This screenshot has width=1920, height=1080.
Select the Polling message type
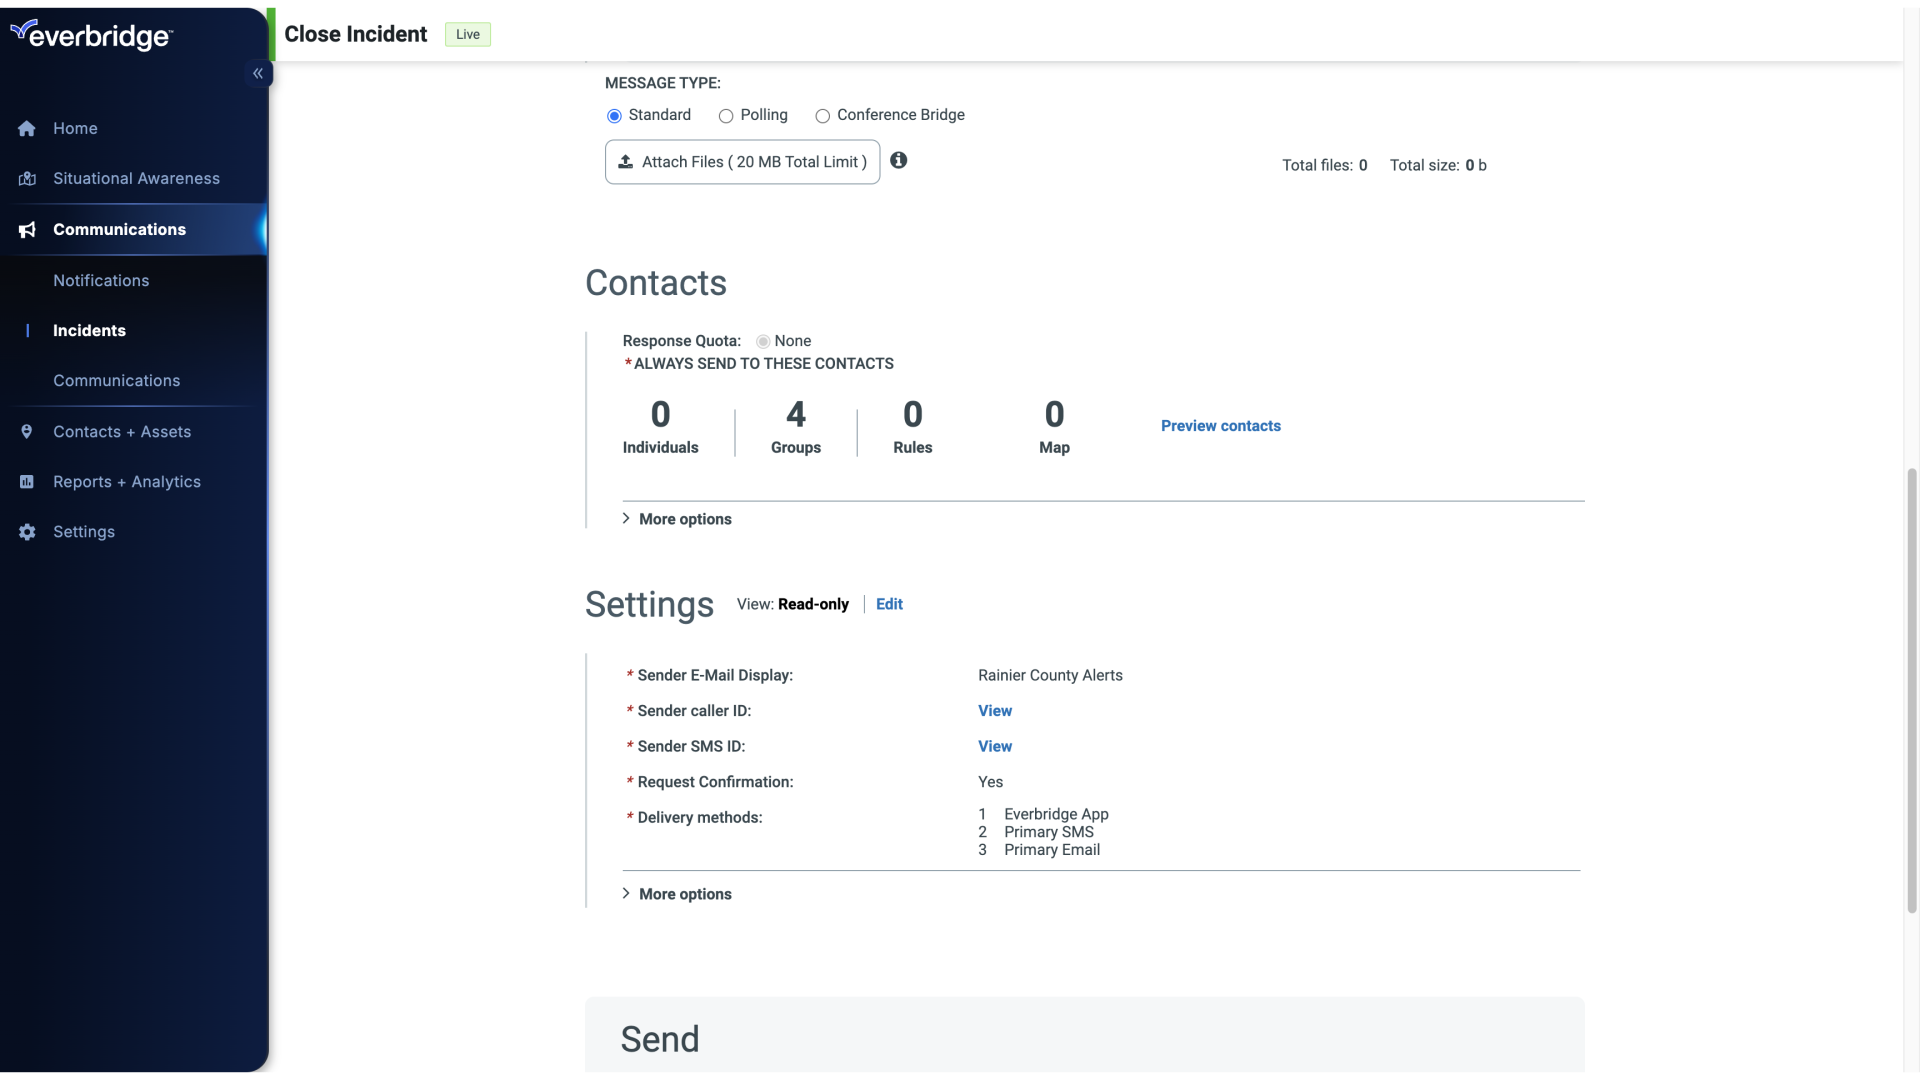click(726, 116)
